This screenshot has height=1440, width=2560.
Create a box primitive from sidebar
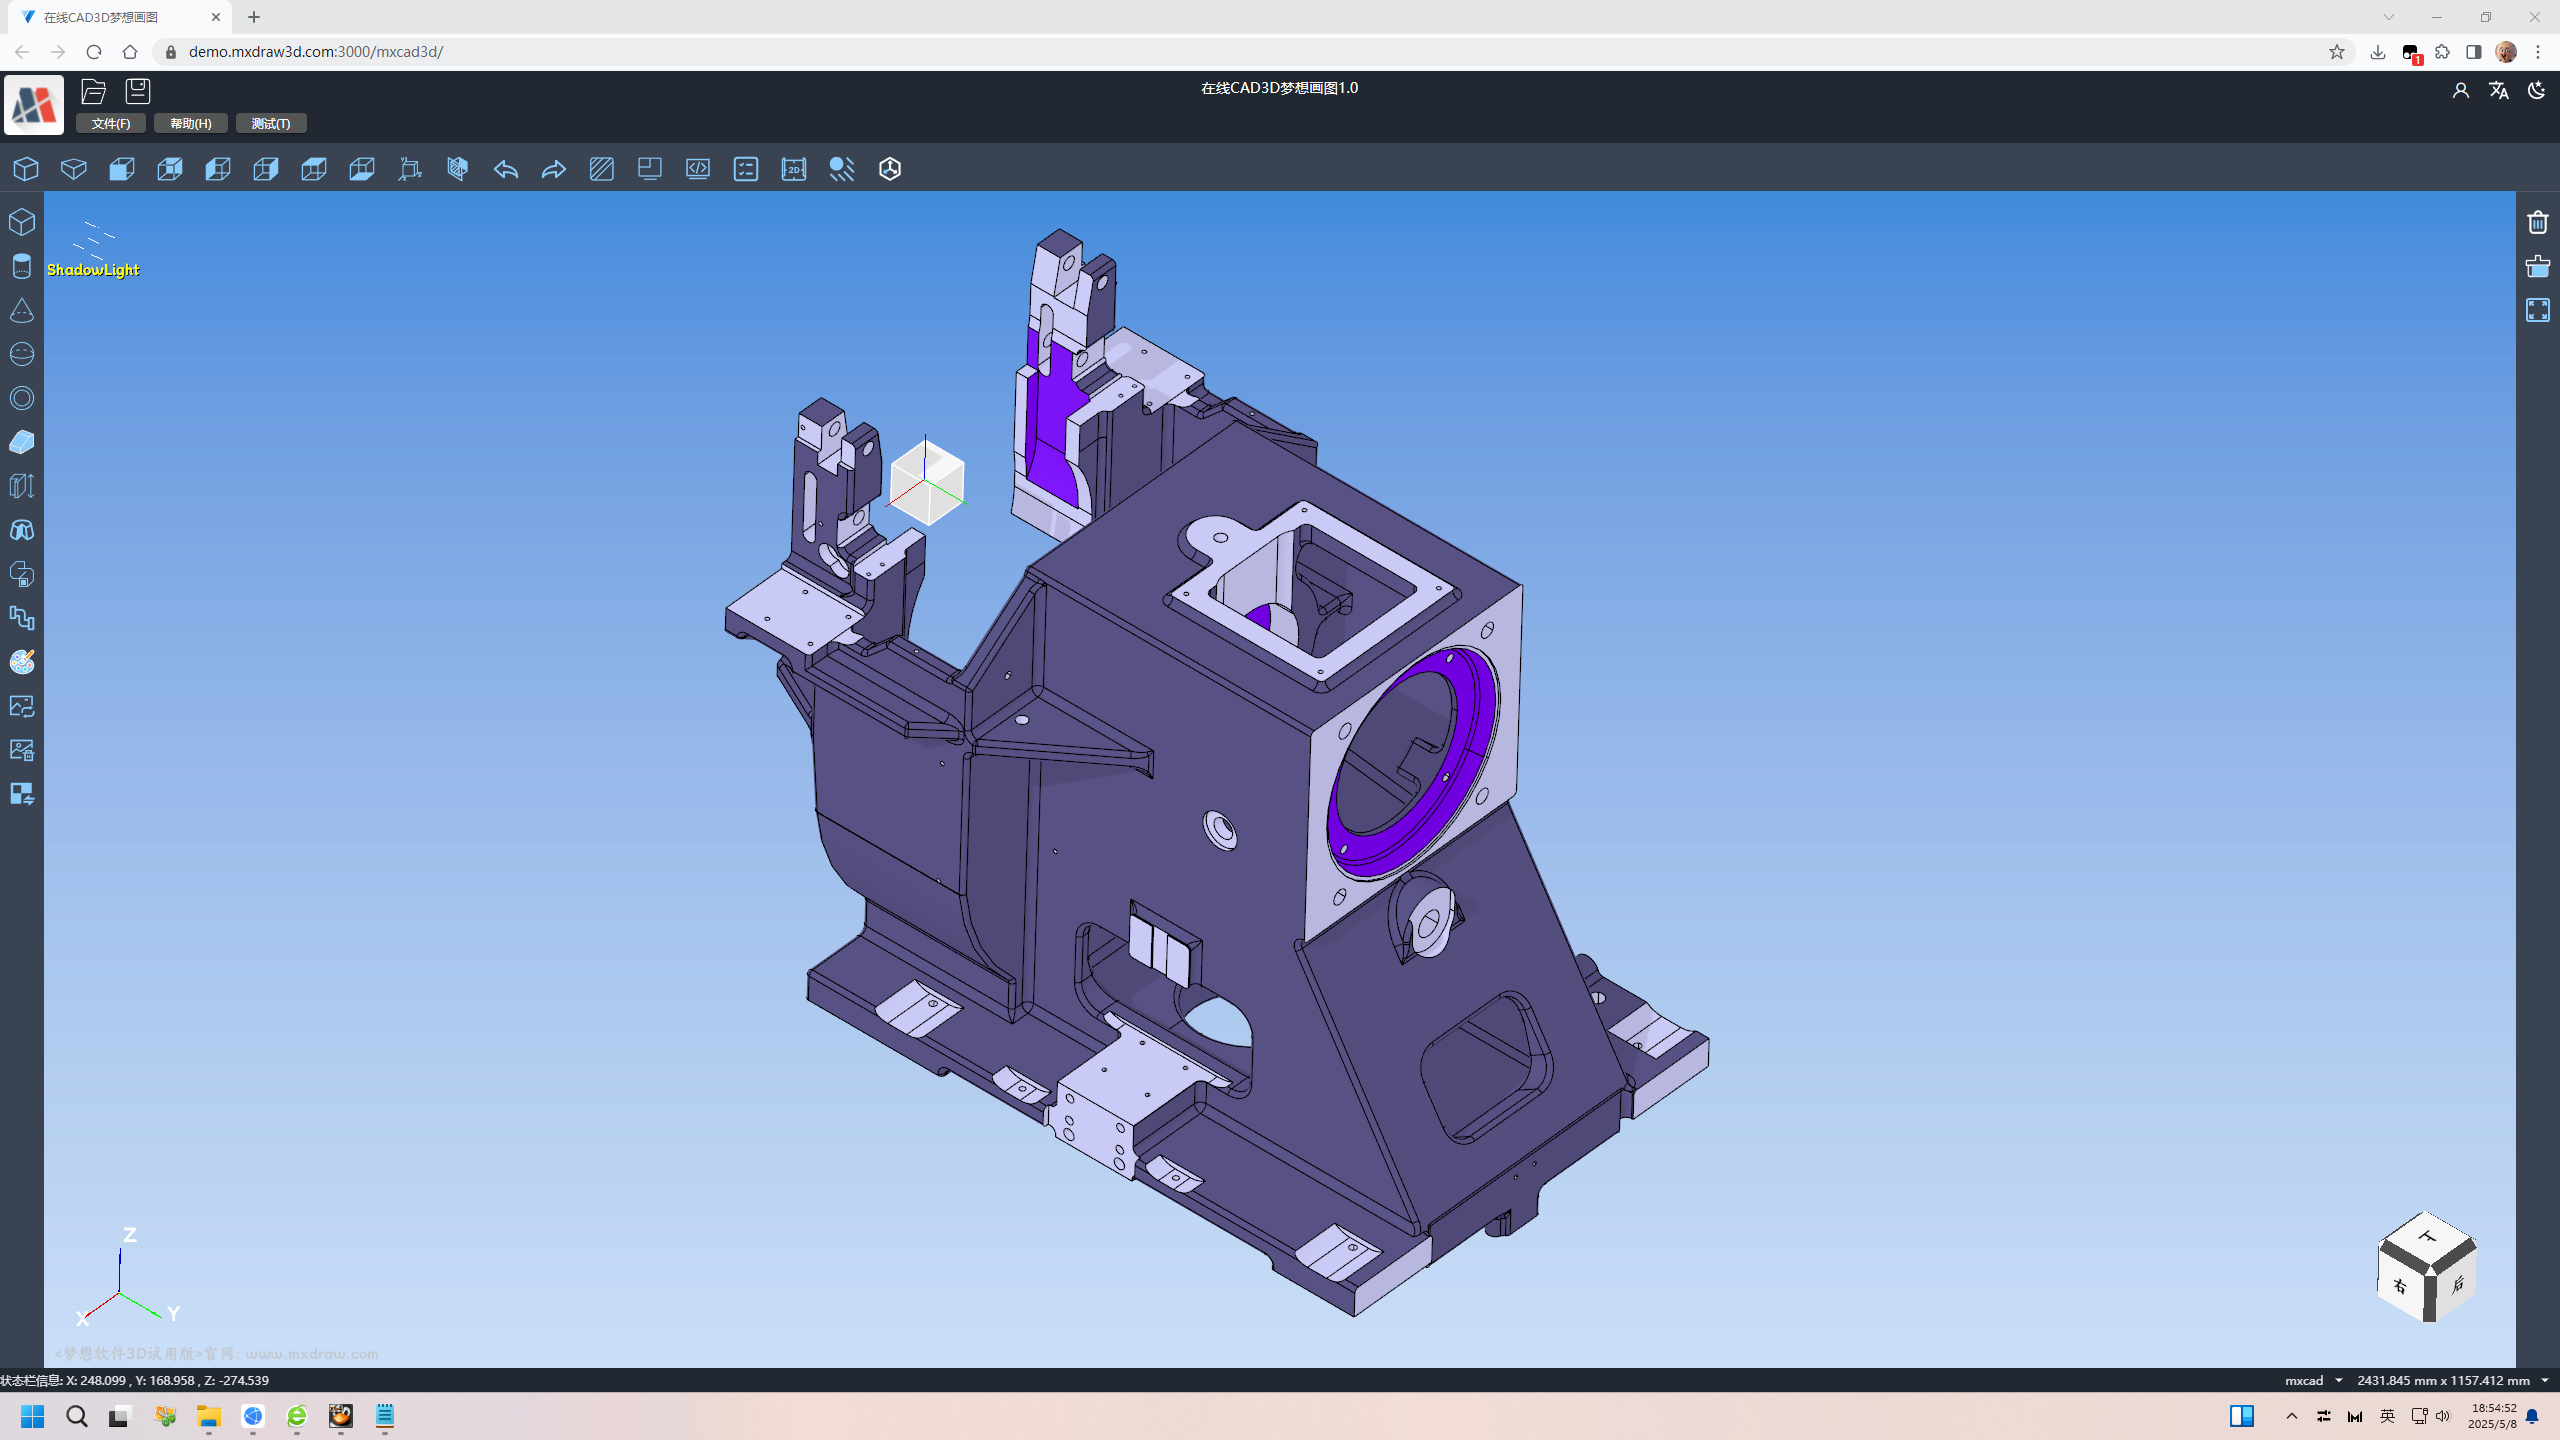click(22, 222)
